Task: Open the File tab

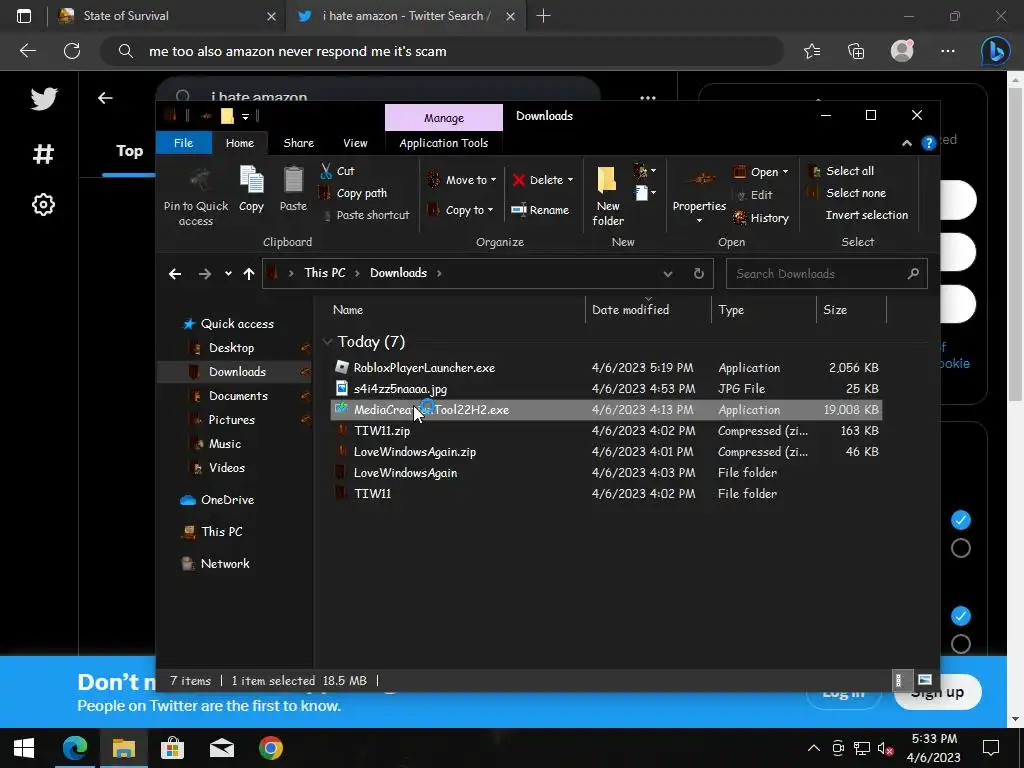Action: pos(184,143)
